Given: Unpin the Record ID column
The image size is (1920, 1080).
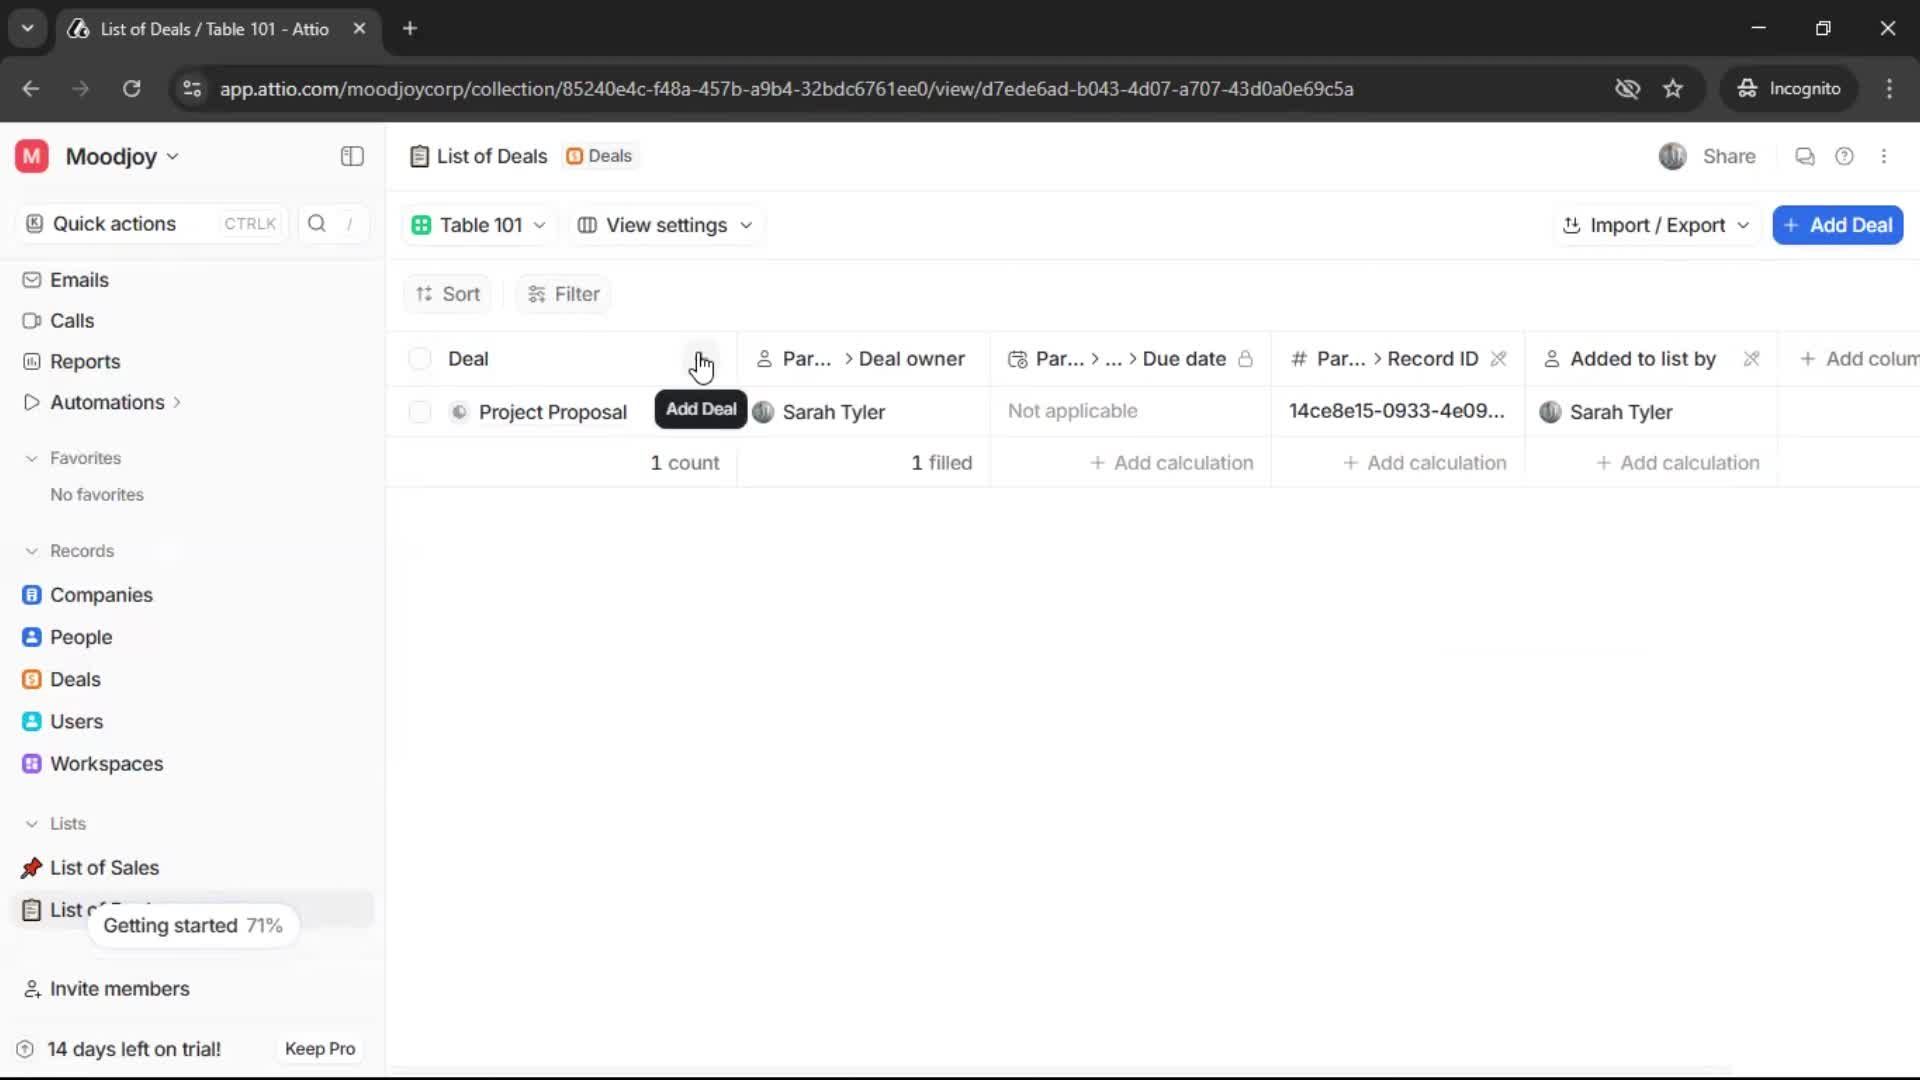Looking at the screenshot, I should click(1500, 359).
